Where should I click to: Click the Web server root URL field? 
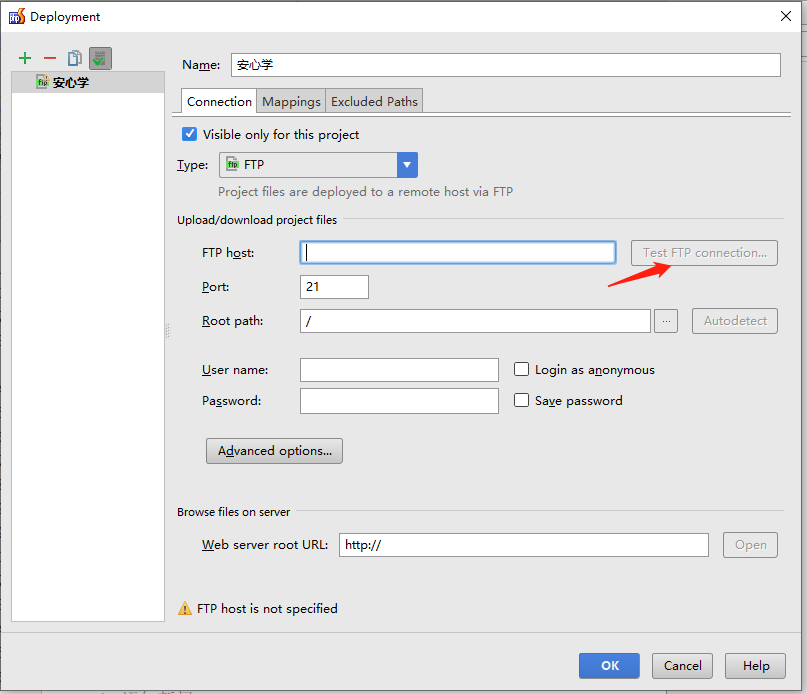[523, 545]
